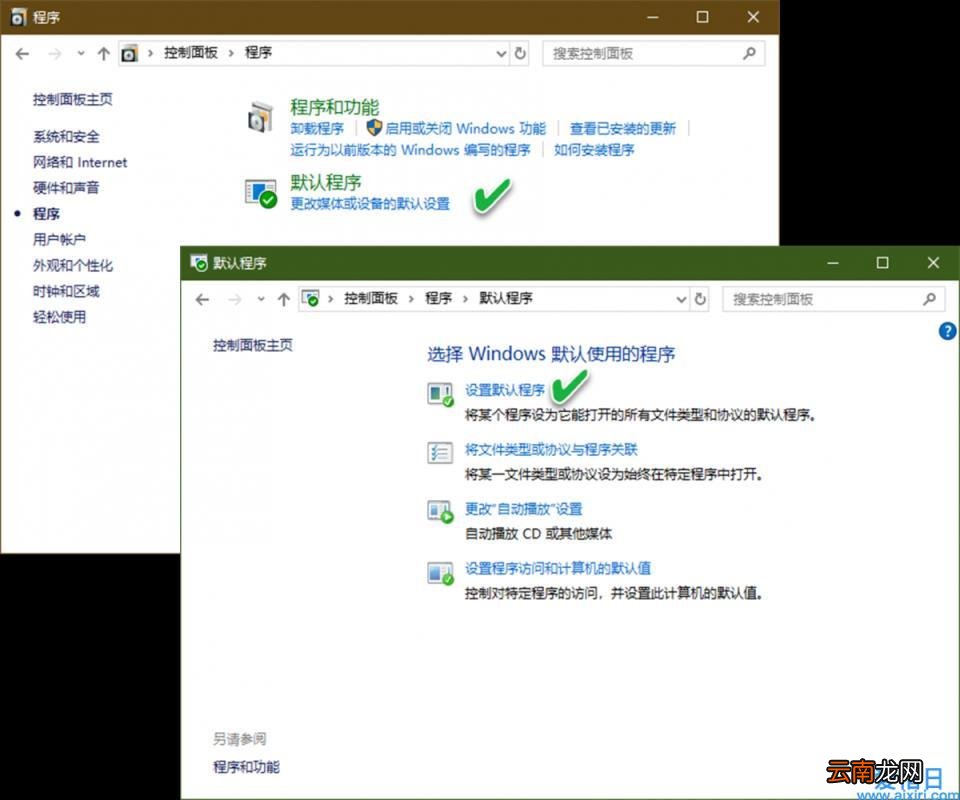Click the 更改"自动播放"设置 icon
Image resolution: width=960 pixels, height=800 pixels.
(x=440, y=512)
